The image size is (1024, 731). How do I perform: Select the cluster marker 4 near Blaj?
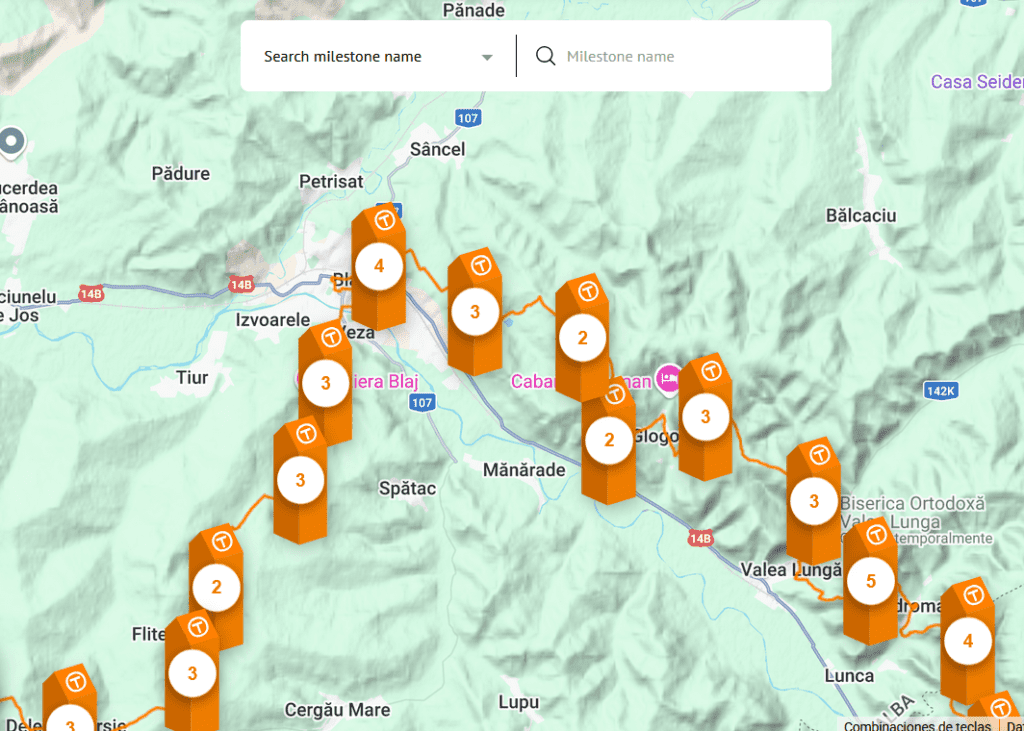(x=379, y=267)
